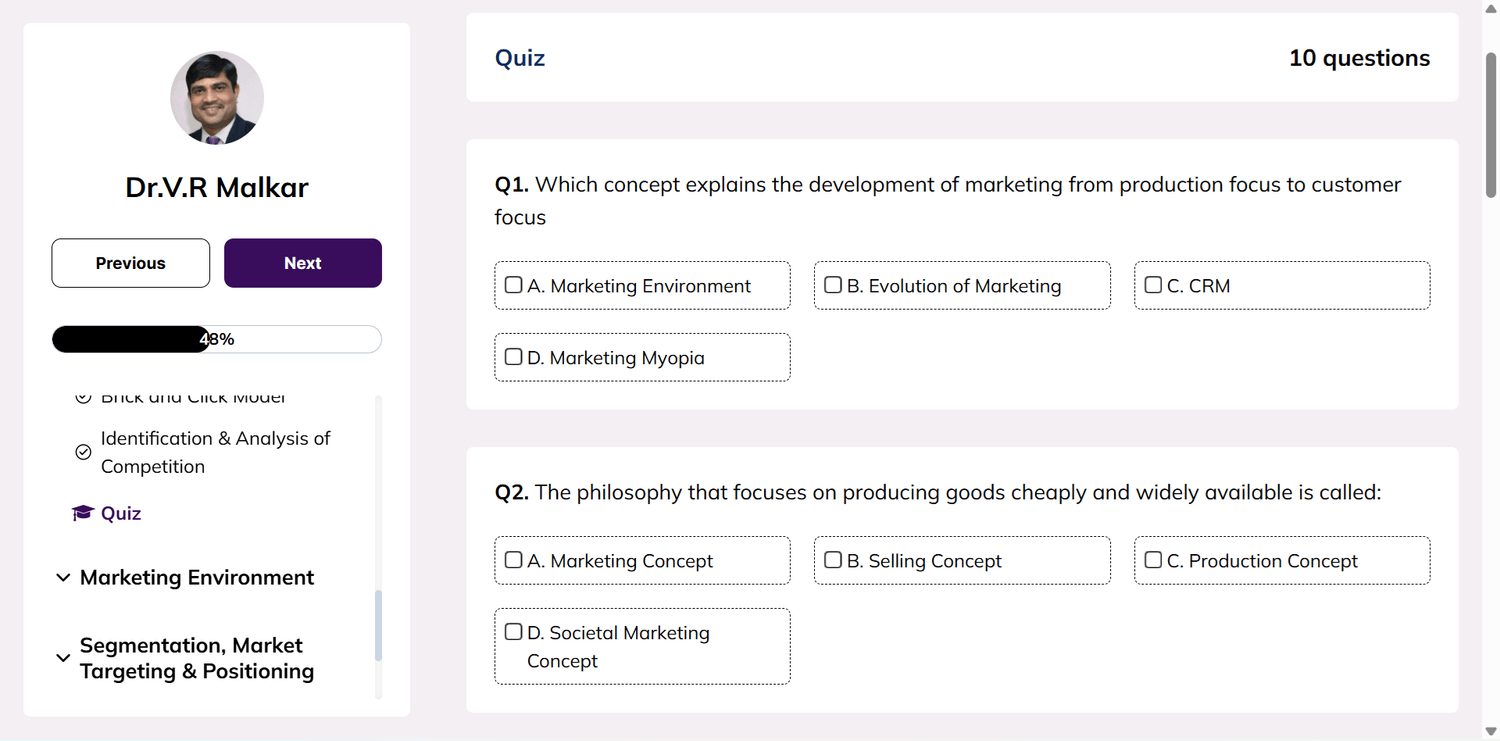
Task: Check C. Production Concept for Q2
Action: [1153, 560]
